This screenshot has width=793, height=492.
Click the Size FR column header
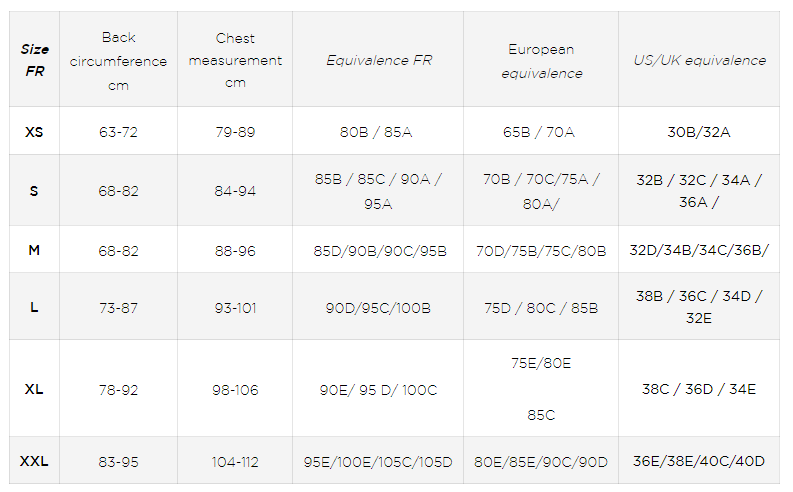34,60
